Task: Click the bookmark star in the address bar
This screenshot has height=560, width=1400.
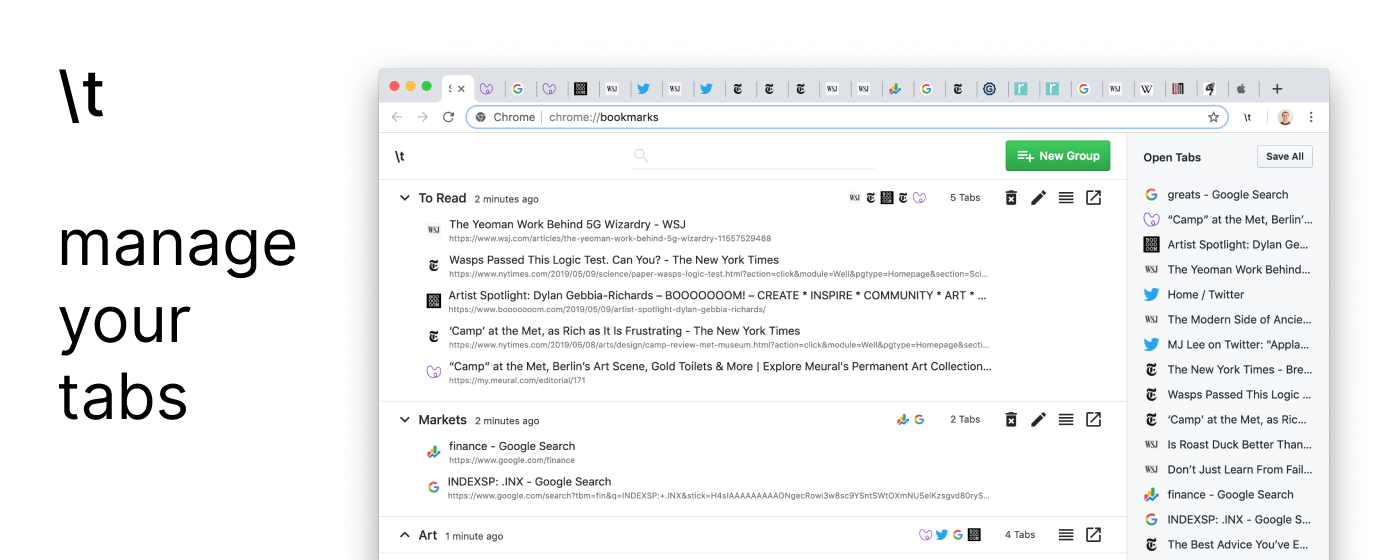Action: click(1214, 117)
